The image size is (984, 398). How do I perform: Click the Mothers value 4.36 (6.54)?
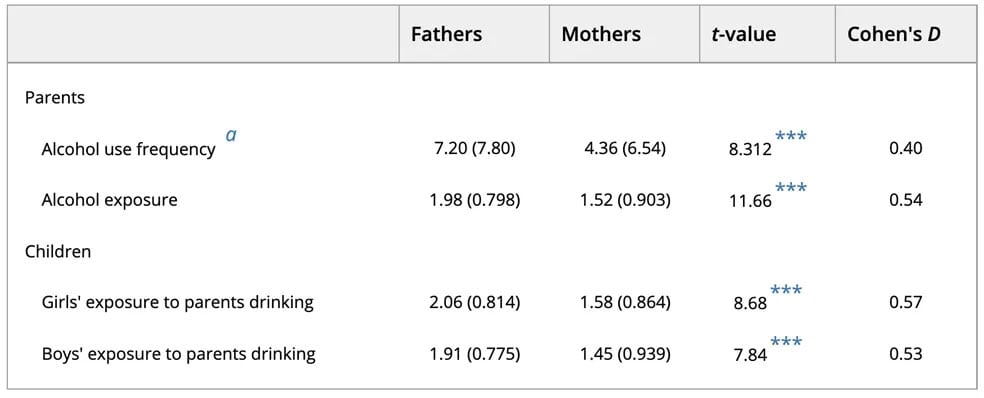point(625,149)
